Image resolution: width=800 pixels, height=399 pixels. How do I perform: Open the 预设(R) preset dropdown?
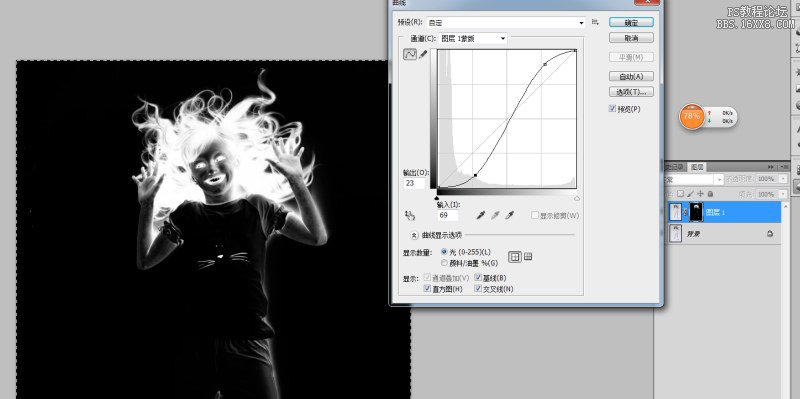tap(506, 22)
